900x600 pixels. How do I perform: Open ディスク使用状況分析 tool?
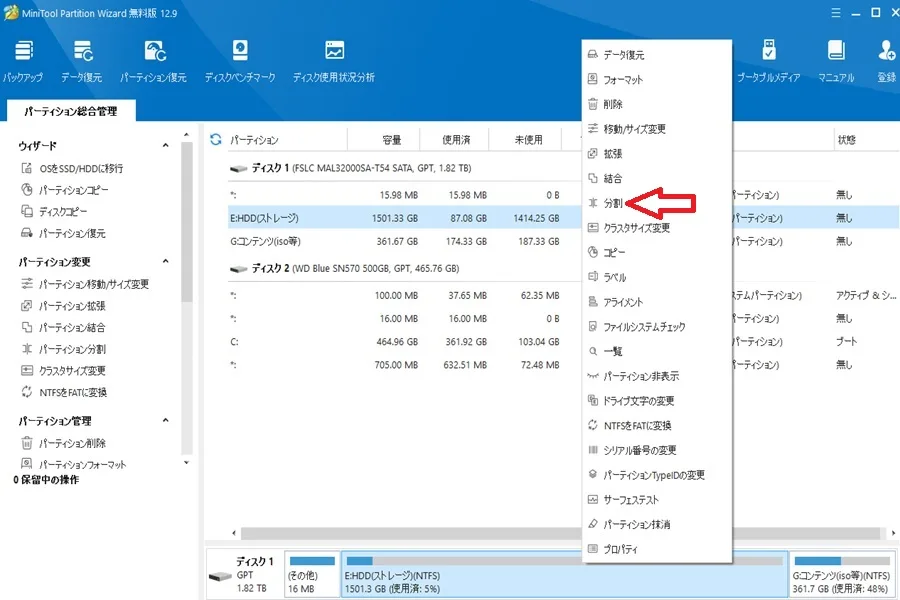click(x=333, y=61)
